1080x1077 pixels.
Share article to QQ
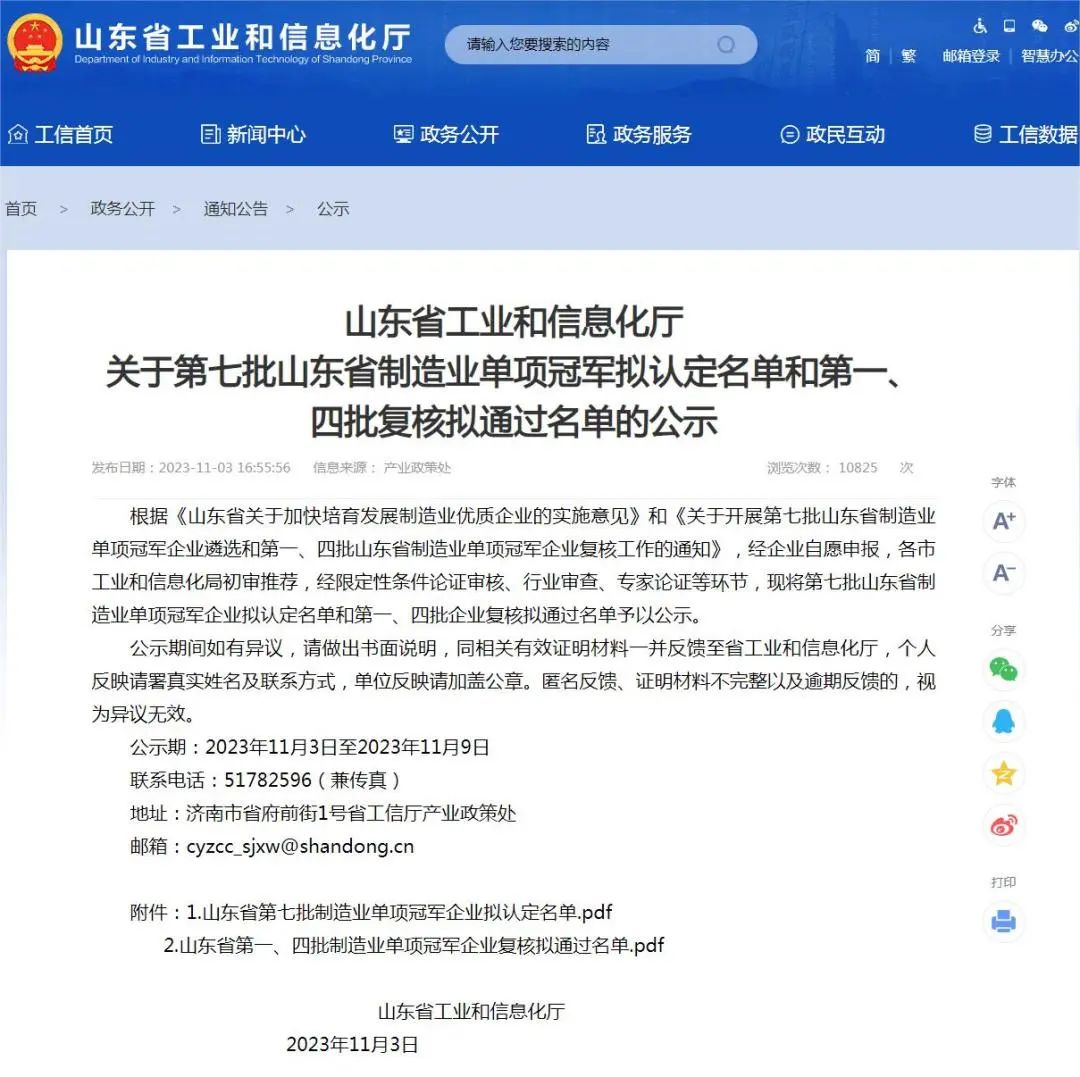pos(1004,722)
